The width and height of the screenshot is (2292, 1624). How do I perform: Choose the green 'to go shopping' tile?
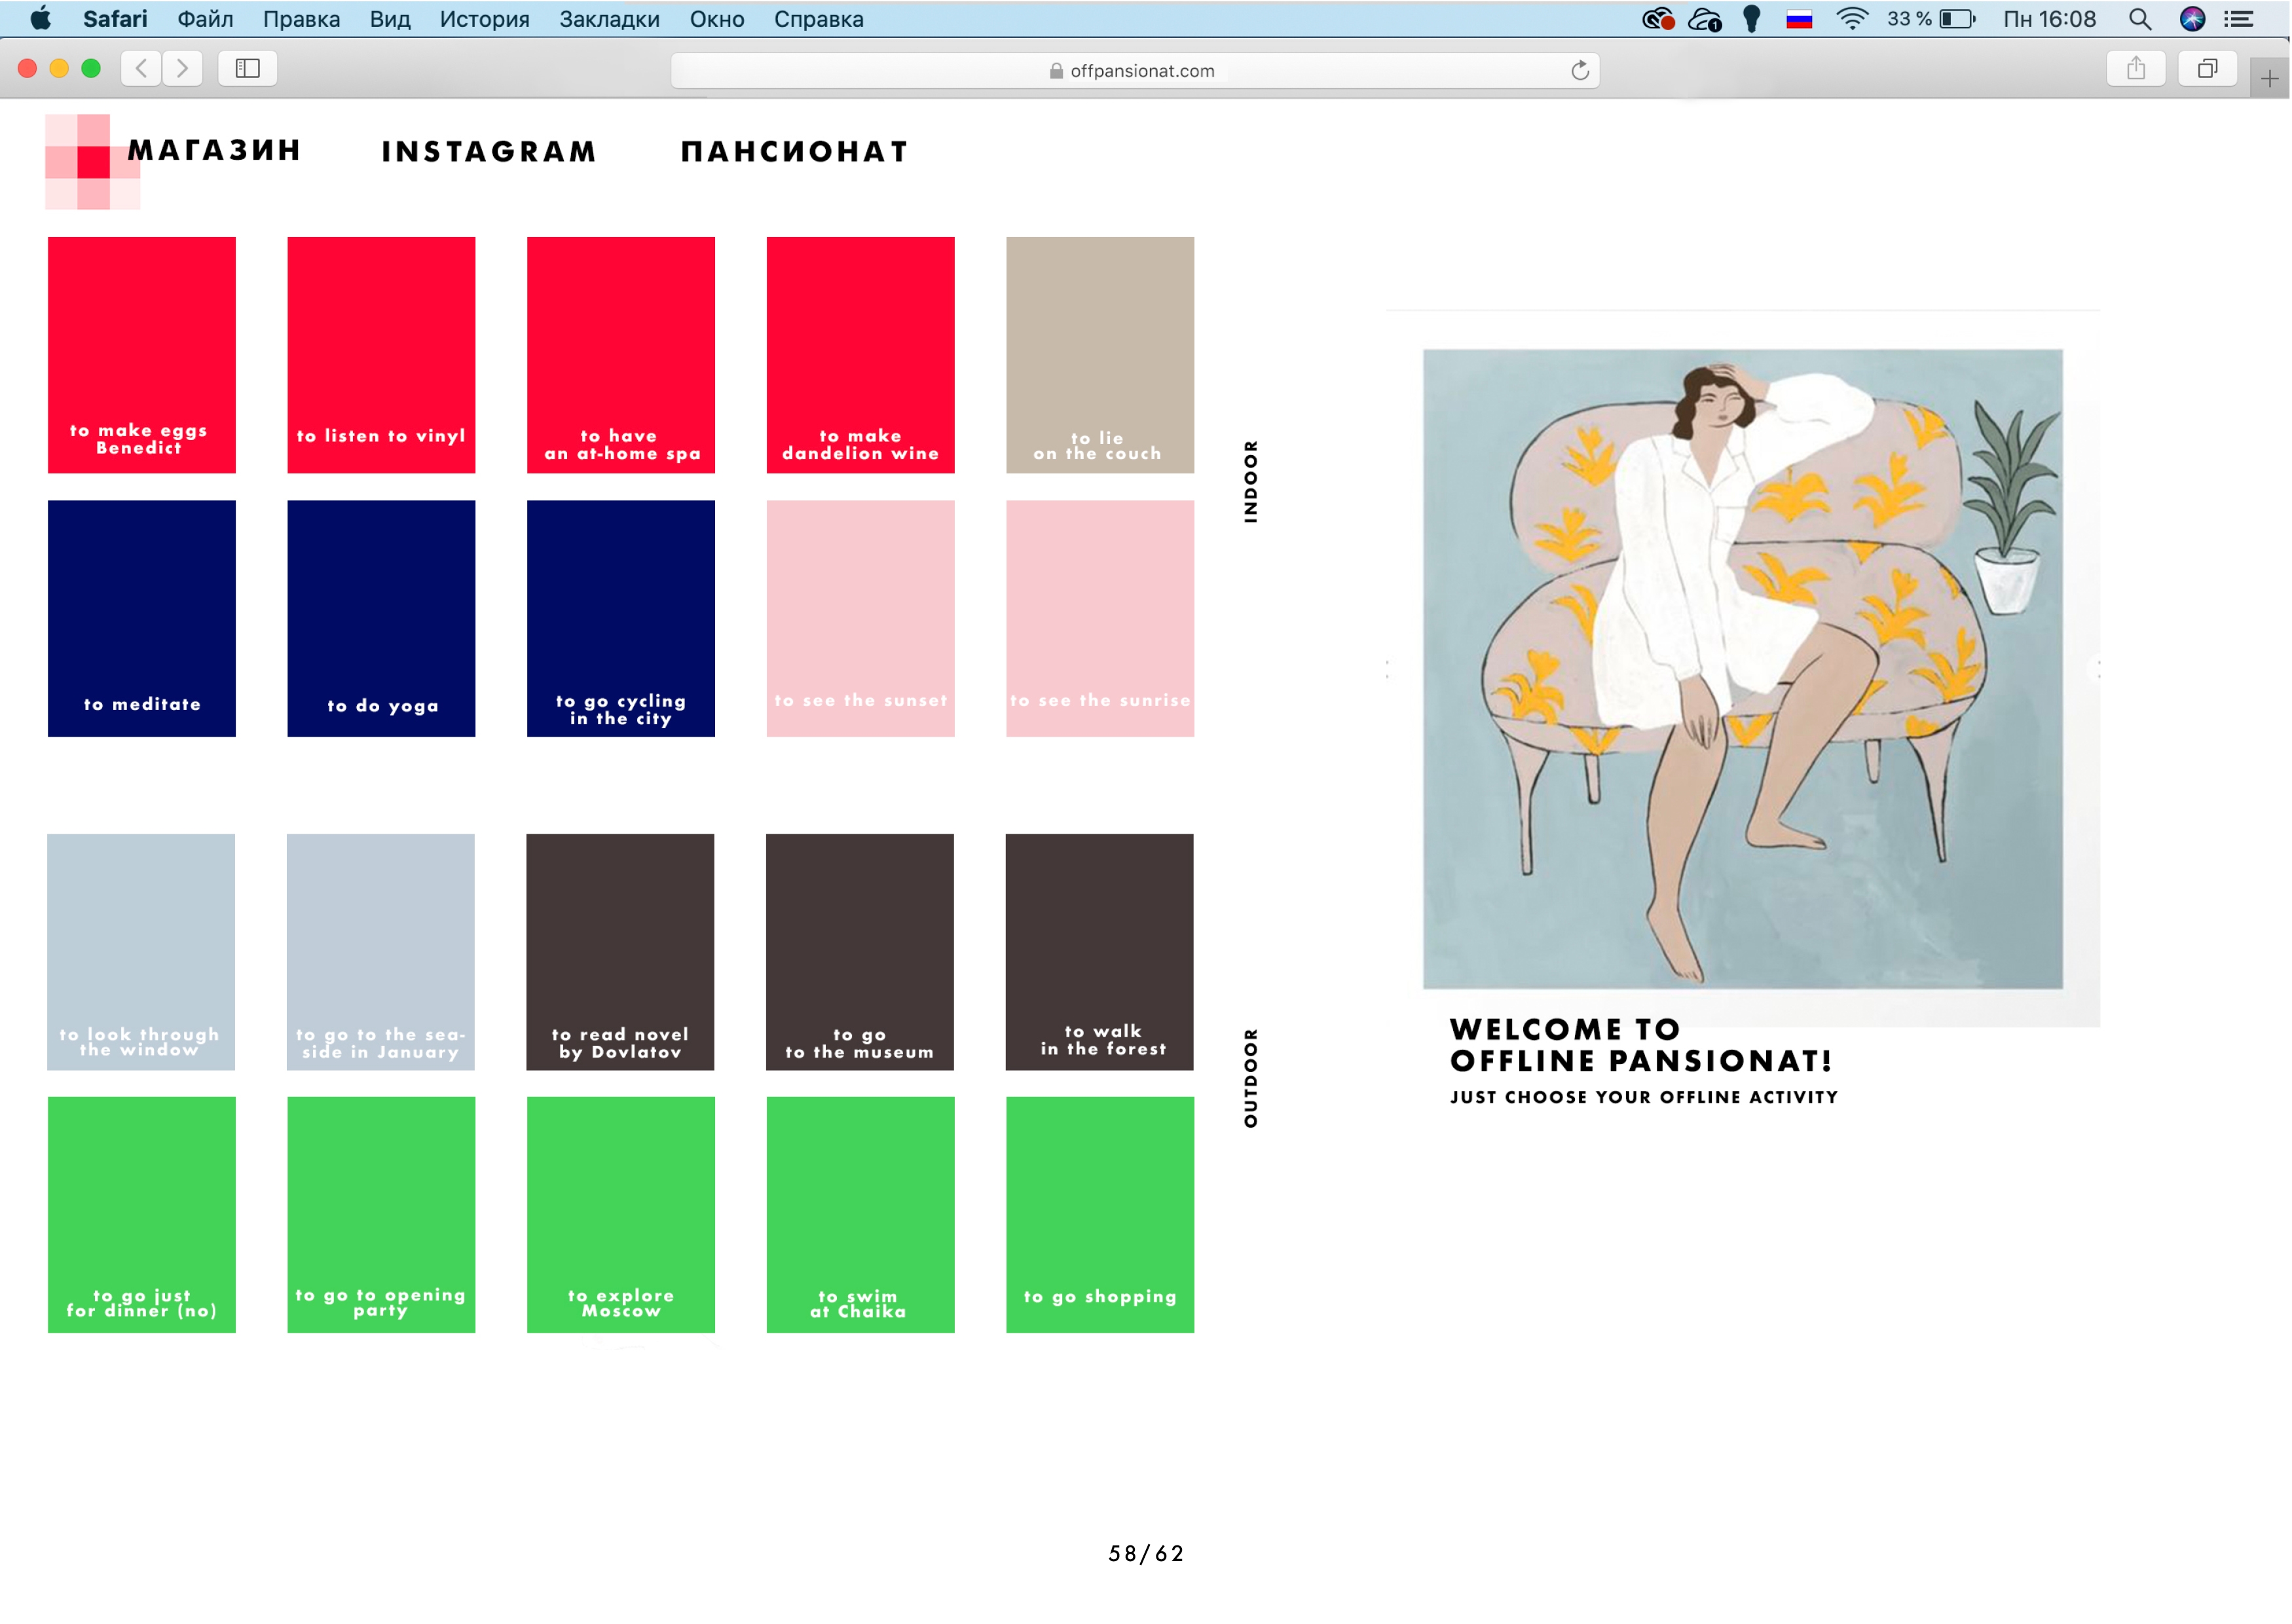point(1100,1215)
